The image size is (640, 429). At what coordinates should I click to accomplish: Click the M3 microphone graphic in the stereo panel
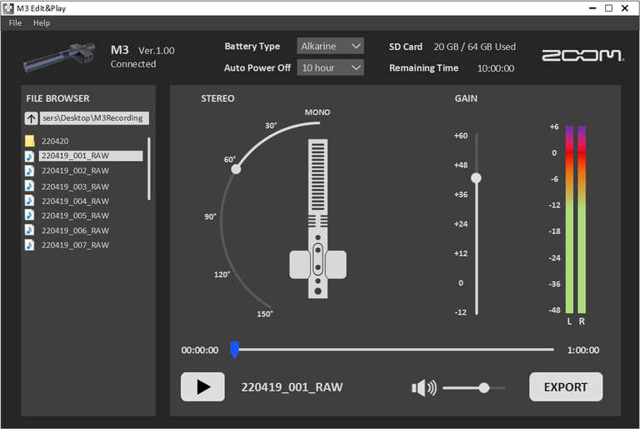(x=318, y=219)
